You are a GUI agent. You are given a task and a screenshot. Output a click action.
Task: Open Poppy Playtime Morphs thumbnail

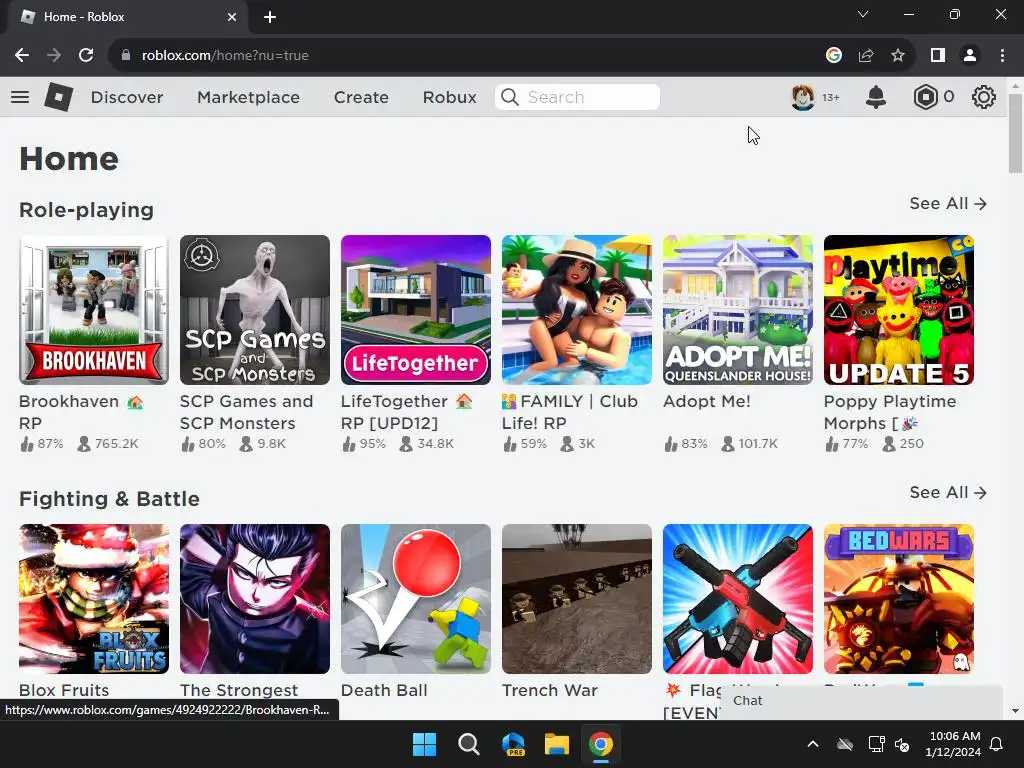point(899,310)
